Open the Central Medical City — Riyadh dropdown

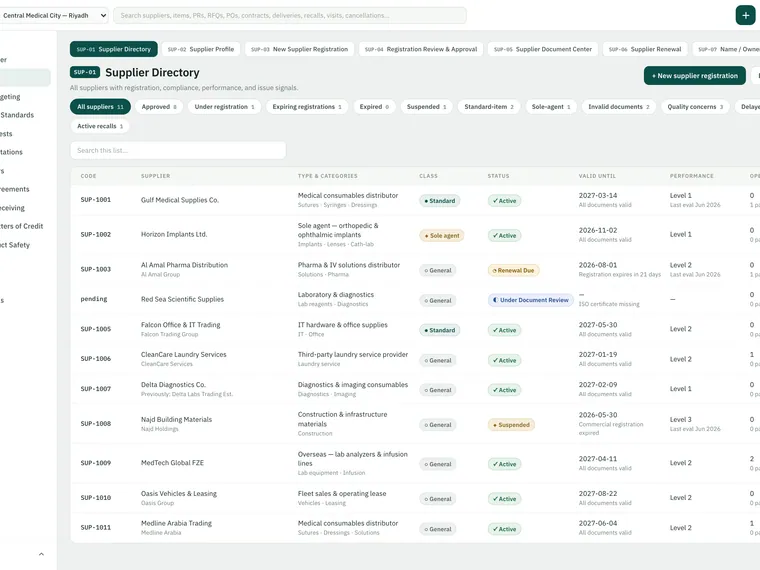(x=54, y=16)
